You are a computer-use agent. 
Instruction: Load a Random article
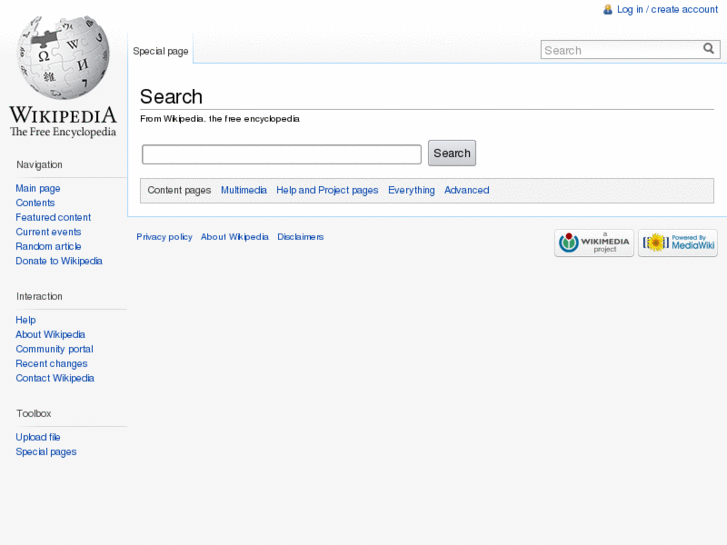48,246
